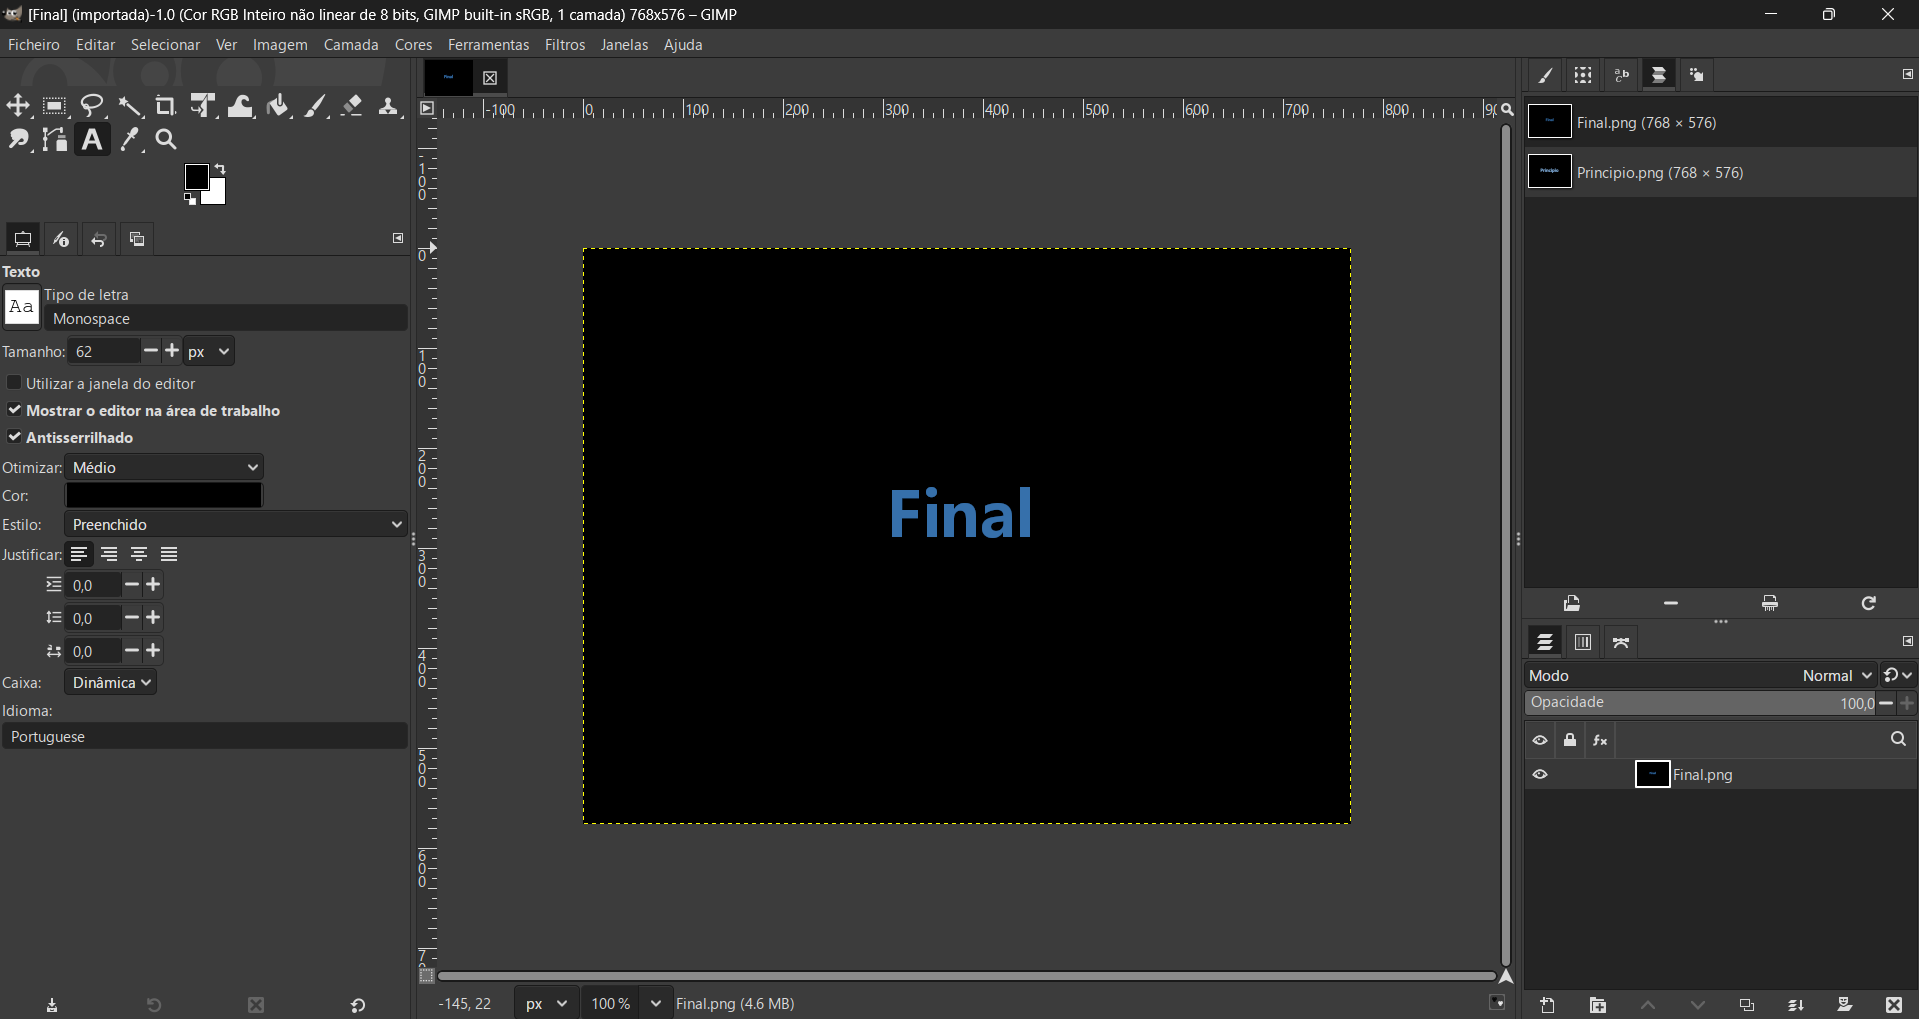This screenshot has width=1919, height=1019.
Task: Select the Smudge tool
Action: [18, 140]
